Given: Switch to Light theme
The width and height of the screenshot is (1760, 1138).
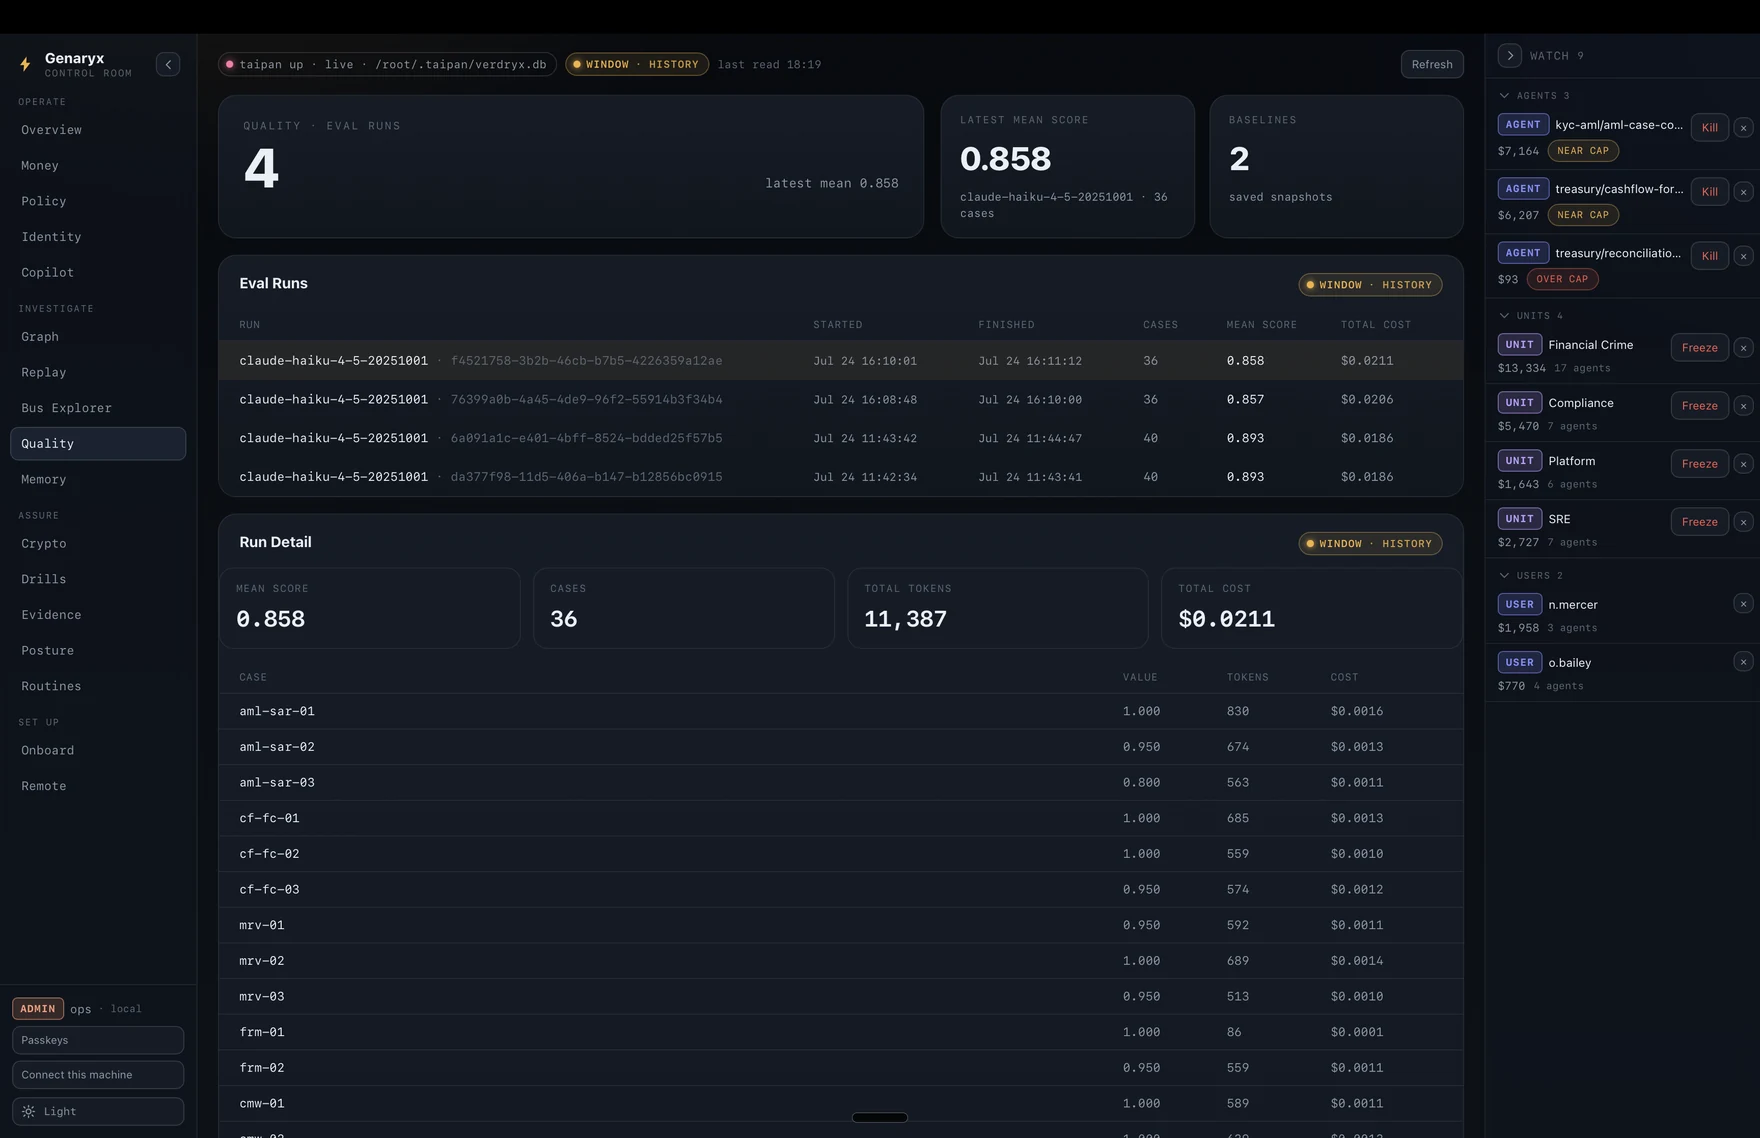Looking at the screenshot, I should coord(98,1111).
